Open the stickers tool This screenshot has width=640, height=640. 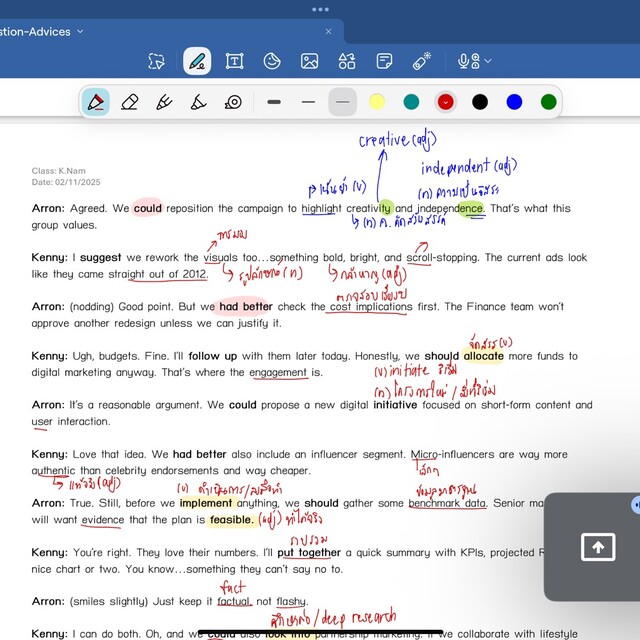pyautogui.click(x=271, y=61)
